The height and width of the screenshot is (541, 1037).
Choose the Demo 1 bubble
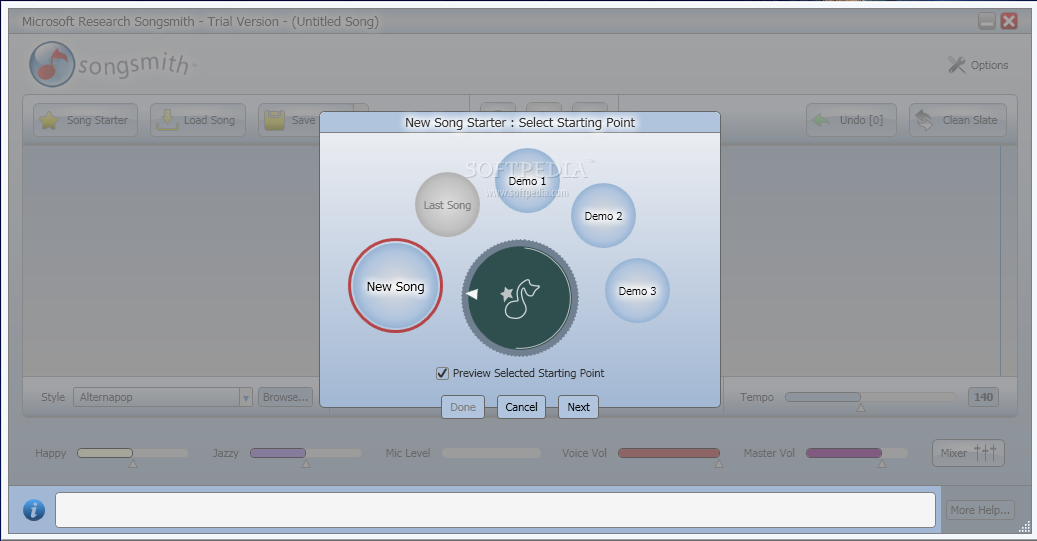tap(527, 181)
